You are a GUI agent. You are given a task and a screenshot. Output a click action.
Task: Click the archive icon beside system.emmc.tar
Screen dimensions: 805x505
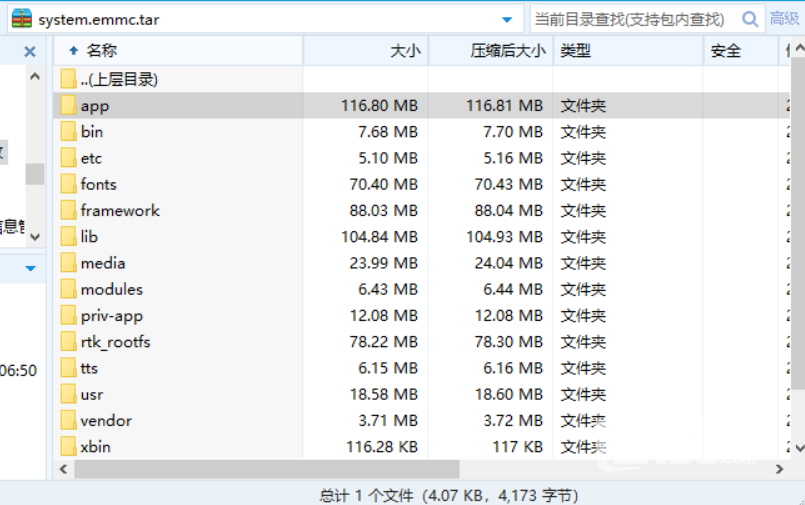click(22, 18)
